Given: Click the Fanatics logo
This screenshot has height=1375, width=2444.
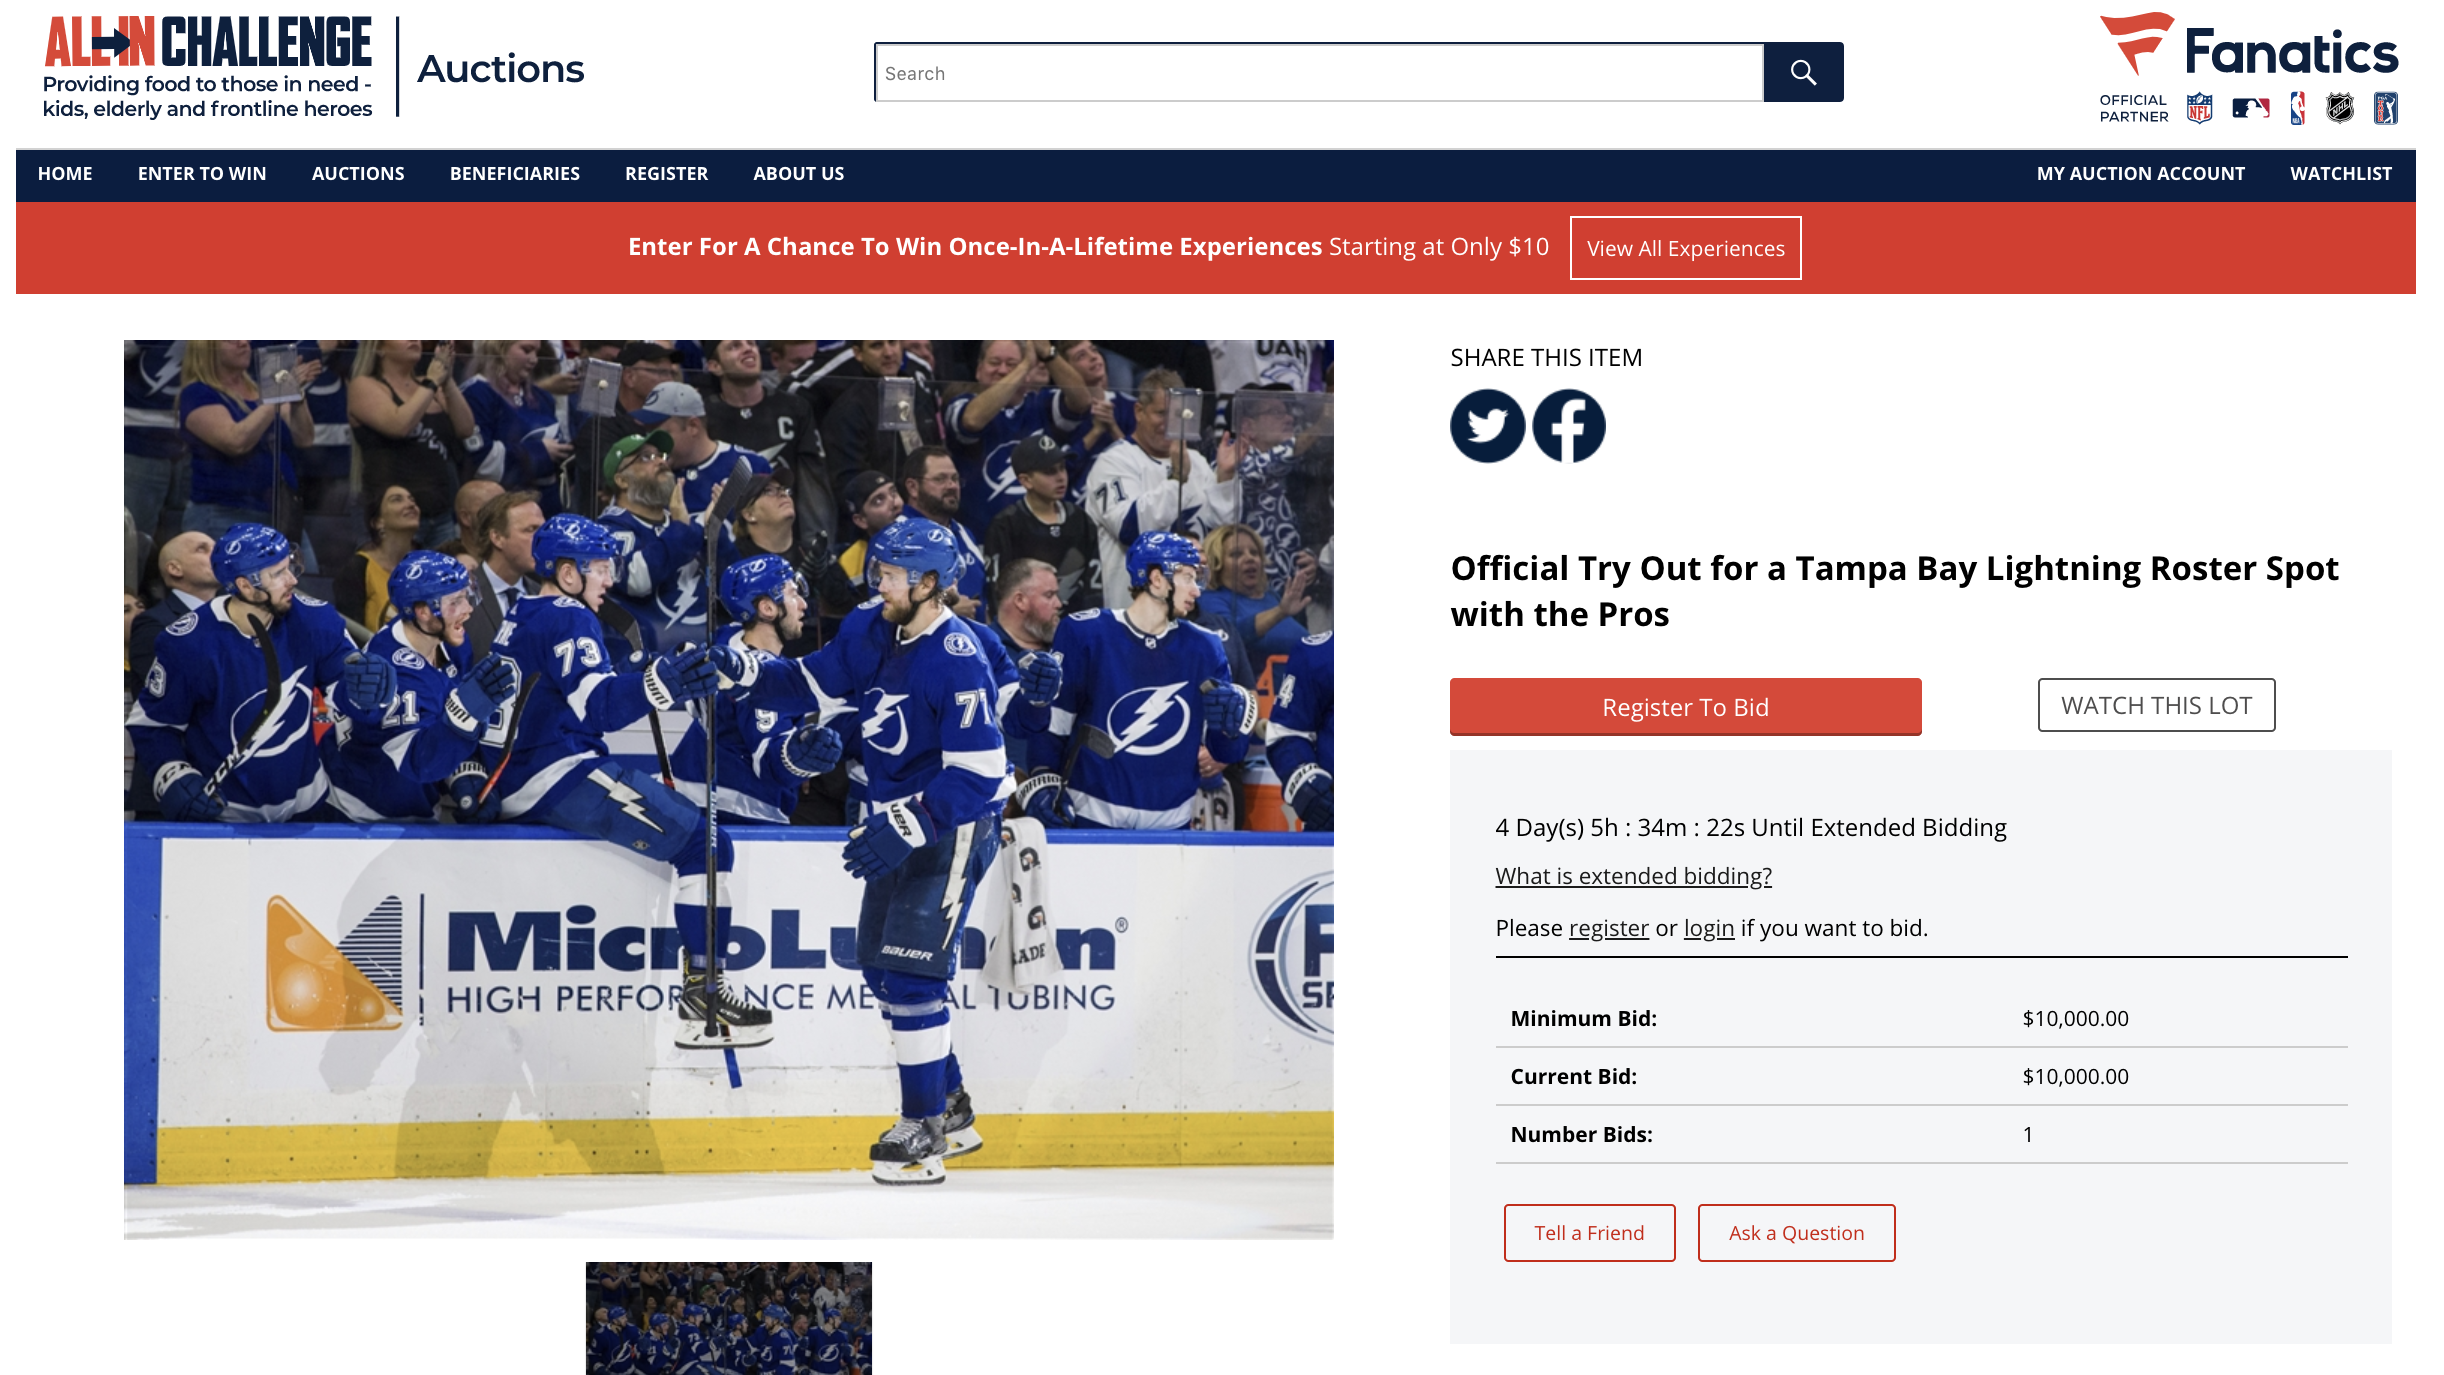Looking at the screenshot, I should pyautogui.click(x=2250, y=48).
